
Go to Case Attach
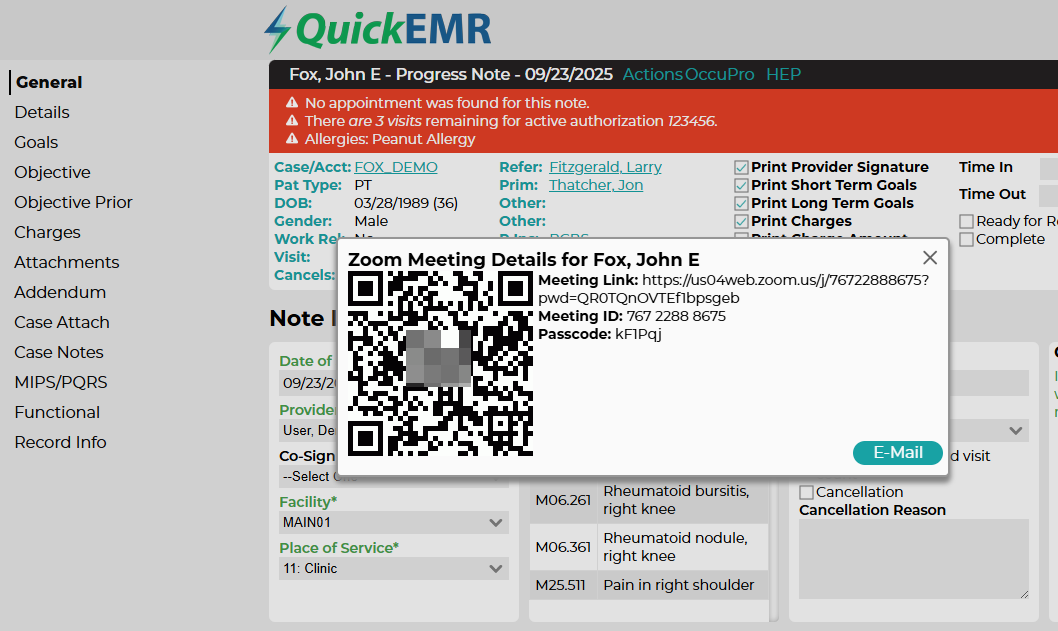[x=62, y=322]
